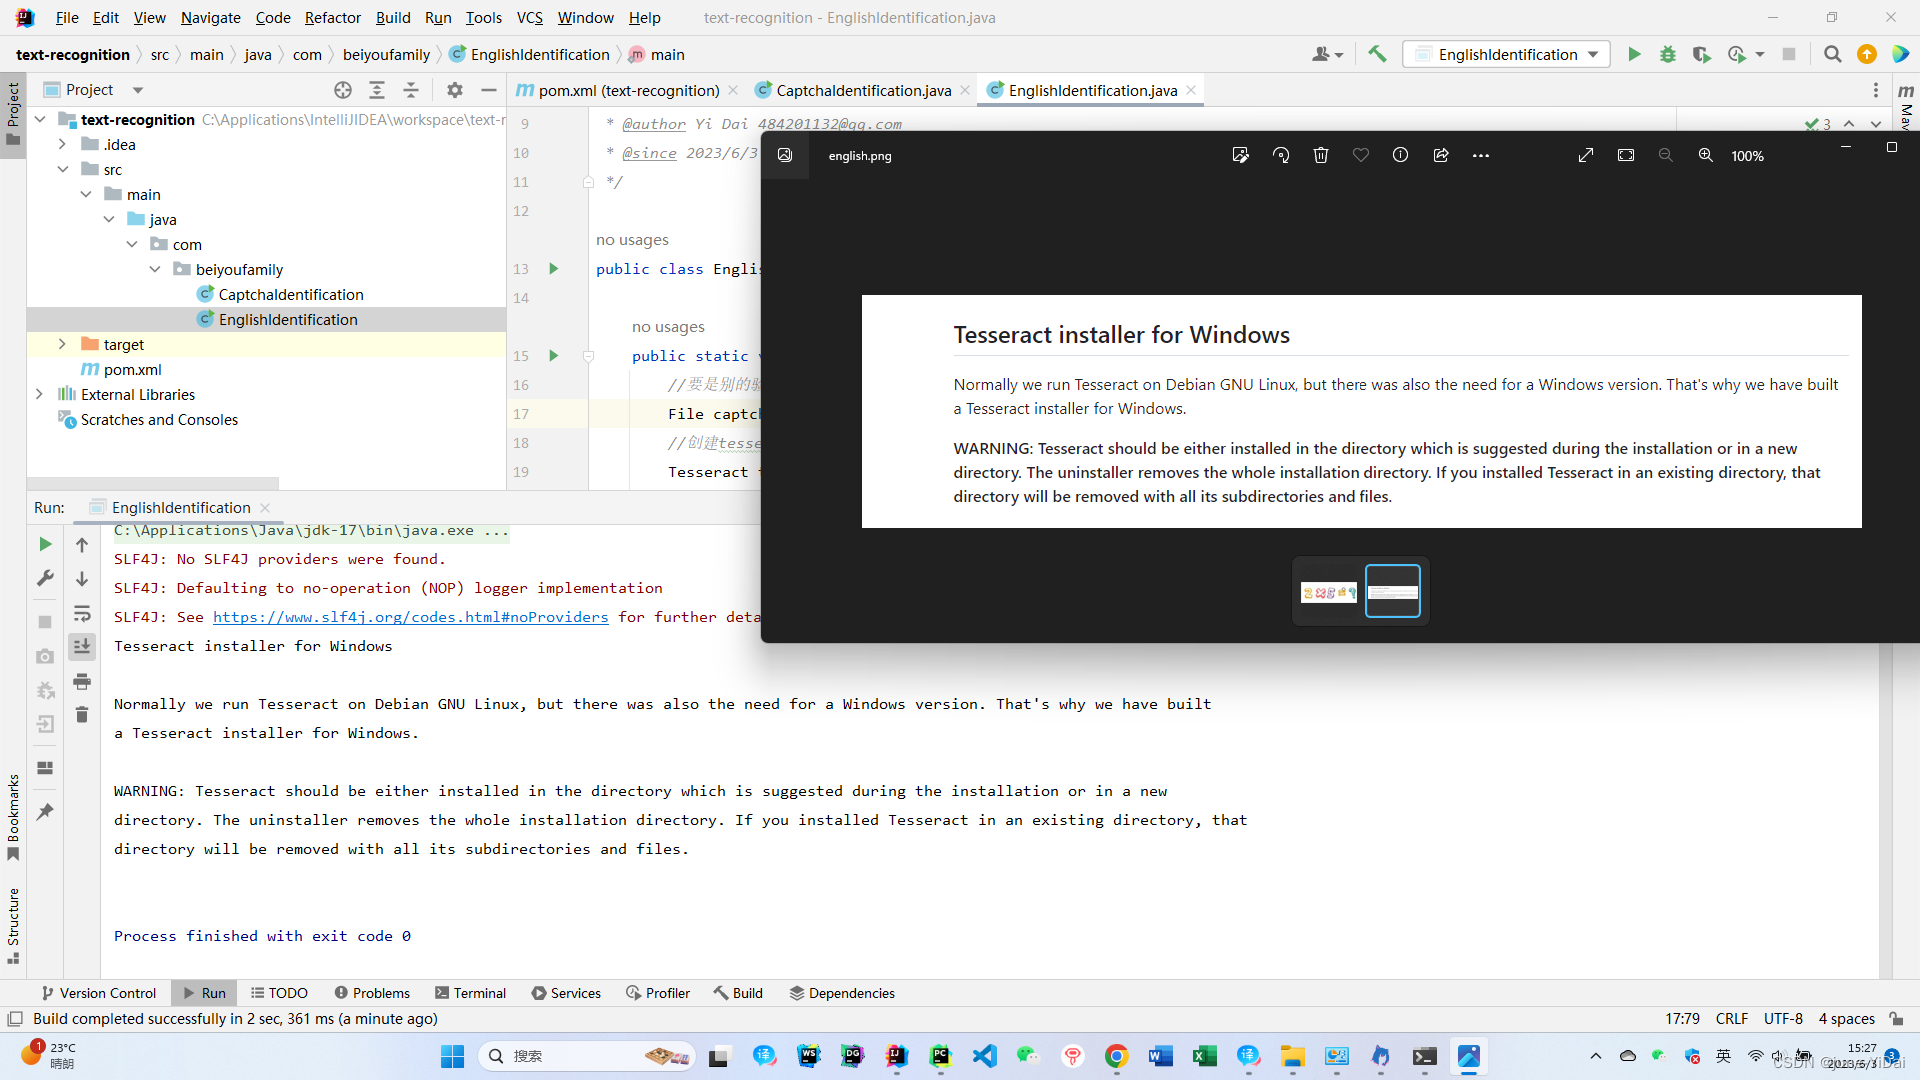Viewport: 1920px width, 1080px height.
Task: Click the Bookmark icon in image viewer toolbar
Action: (x=1361, y=154)
